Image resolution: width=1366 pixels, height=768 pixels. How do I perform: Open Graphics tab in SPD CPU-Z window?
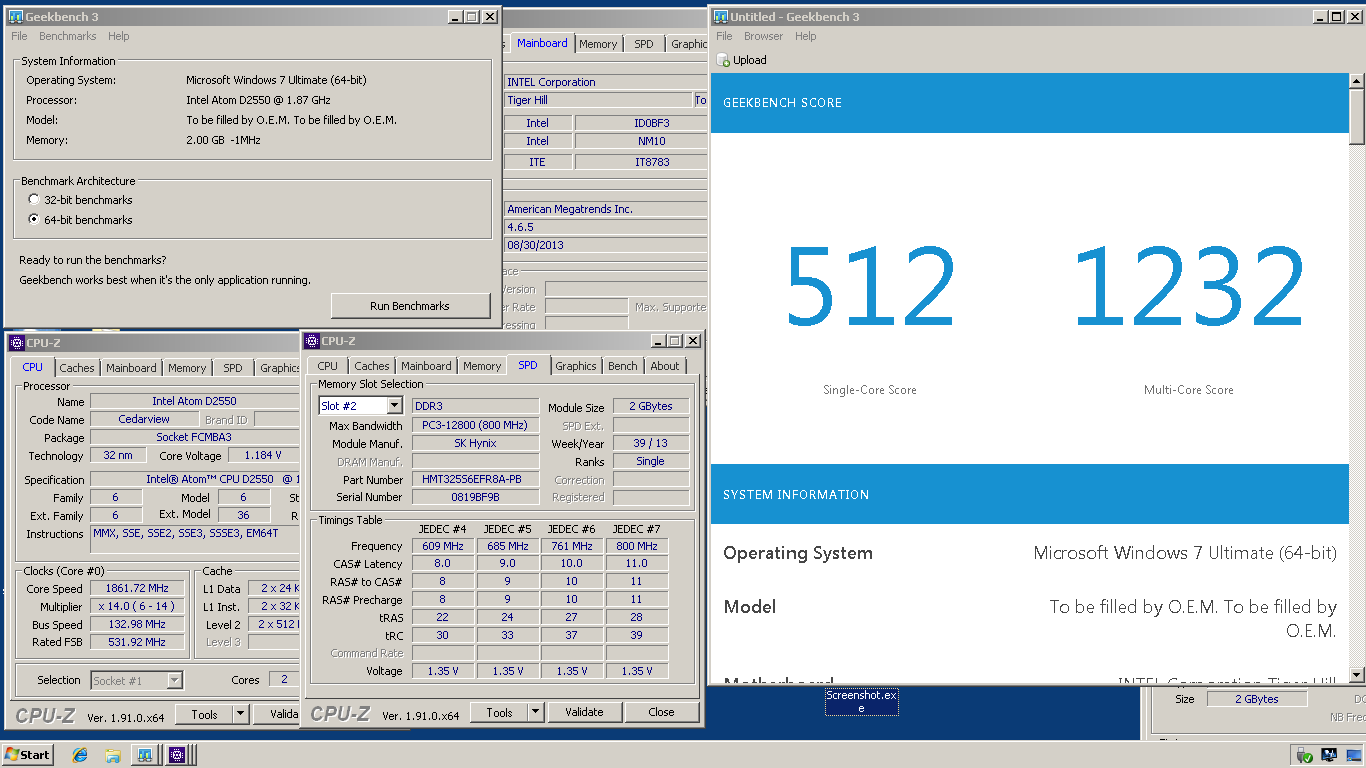(x=576, y=366)
